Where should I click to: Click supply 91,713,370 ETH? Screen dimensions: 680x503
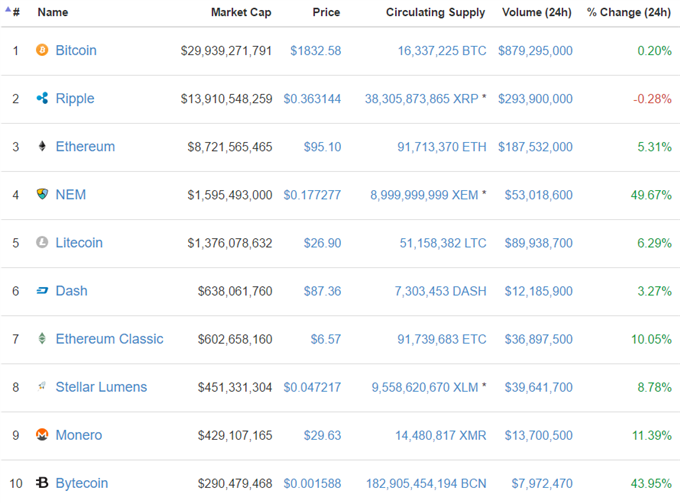pyautogui.click(x=442, y=147)
